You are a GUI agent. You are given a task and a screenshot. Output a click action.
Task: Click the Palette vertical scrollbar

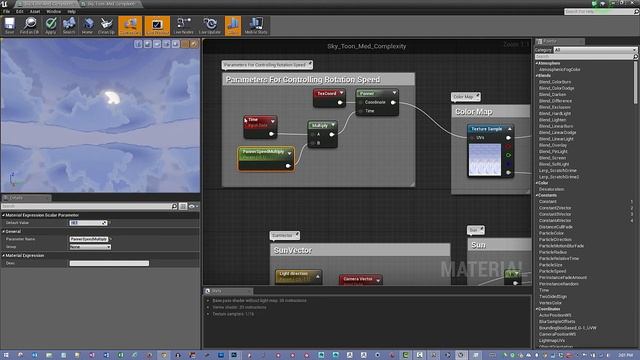click(636, 82)
